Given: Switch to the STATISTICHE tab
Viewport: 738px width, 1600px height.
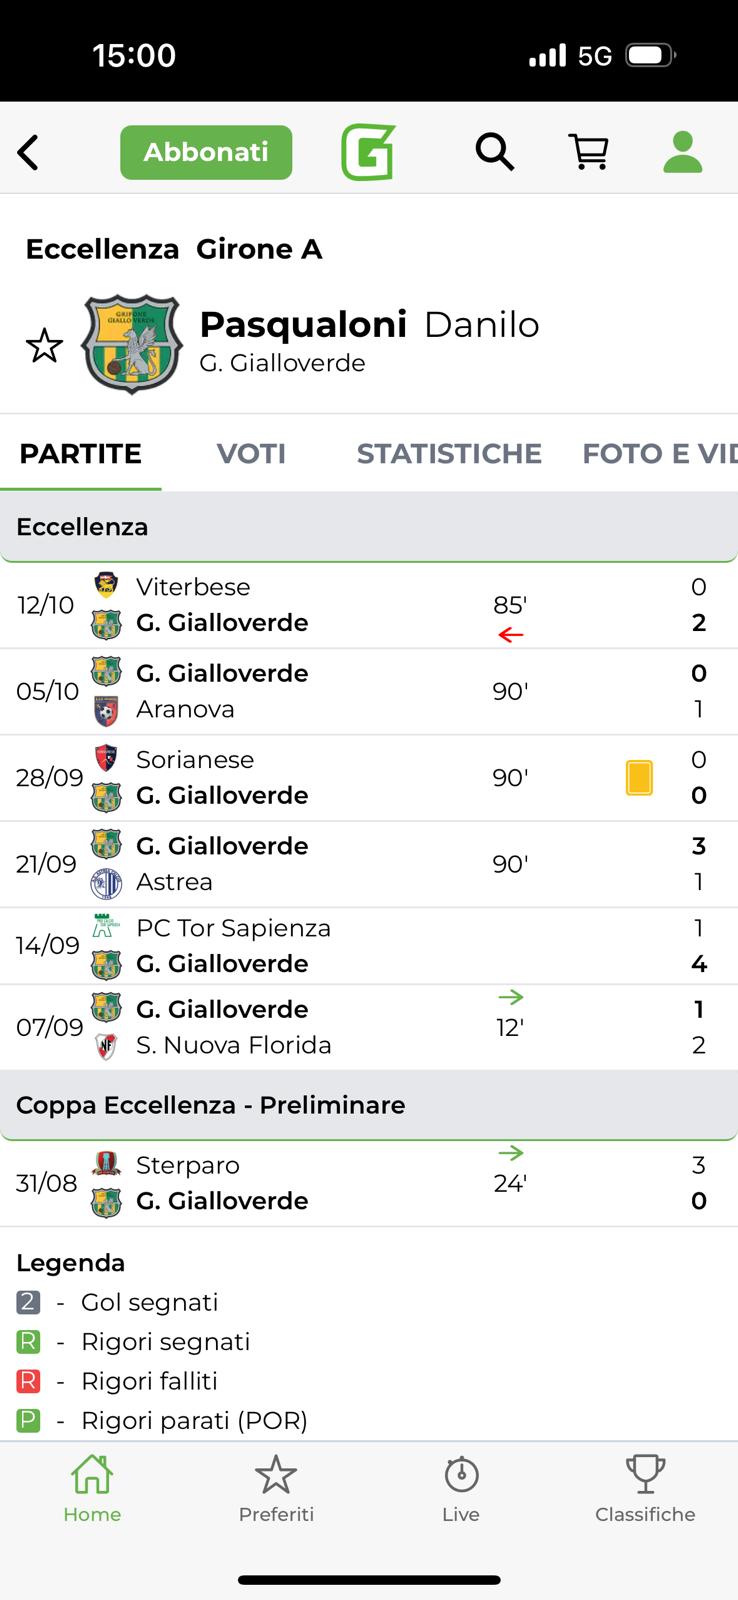Looking at the screenshot, I should (449, 454).
